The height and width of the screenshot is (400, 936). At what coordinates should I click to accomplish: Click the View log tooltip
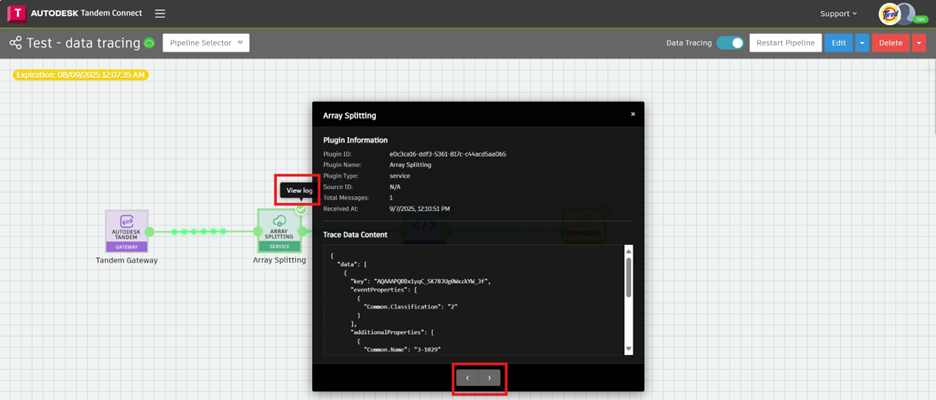coord(298,190)
